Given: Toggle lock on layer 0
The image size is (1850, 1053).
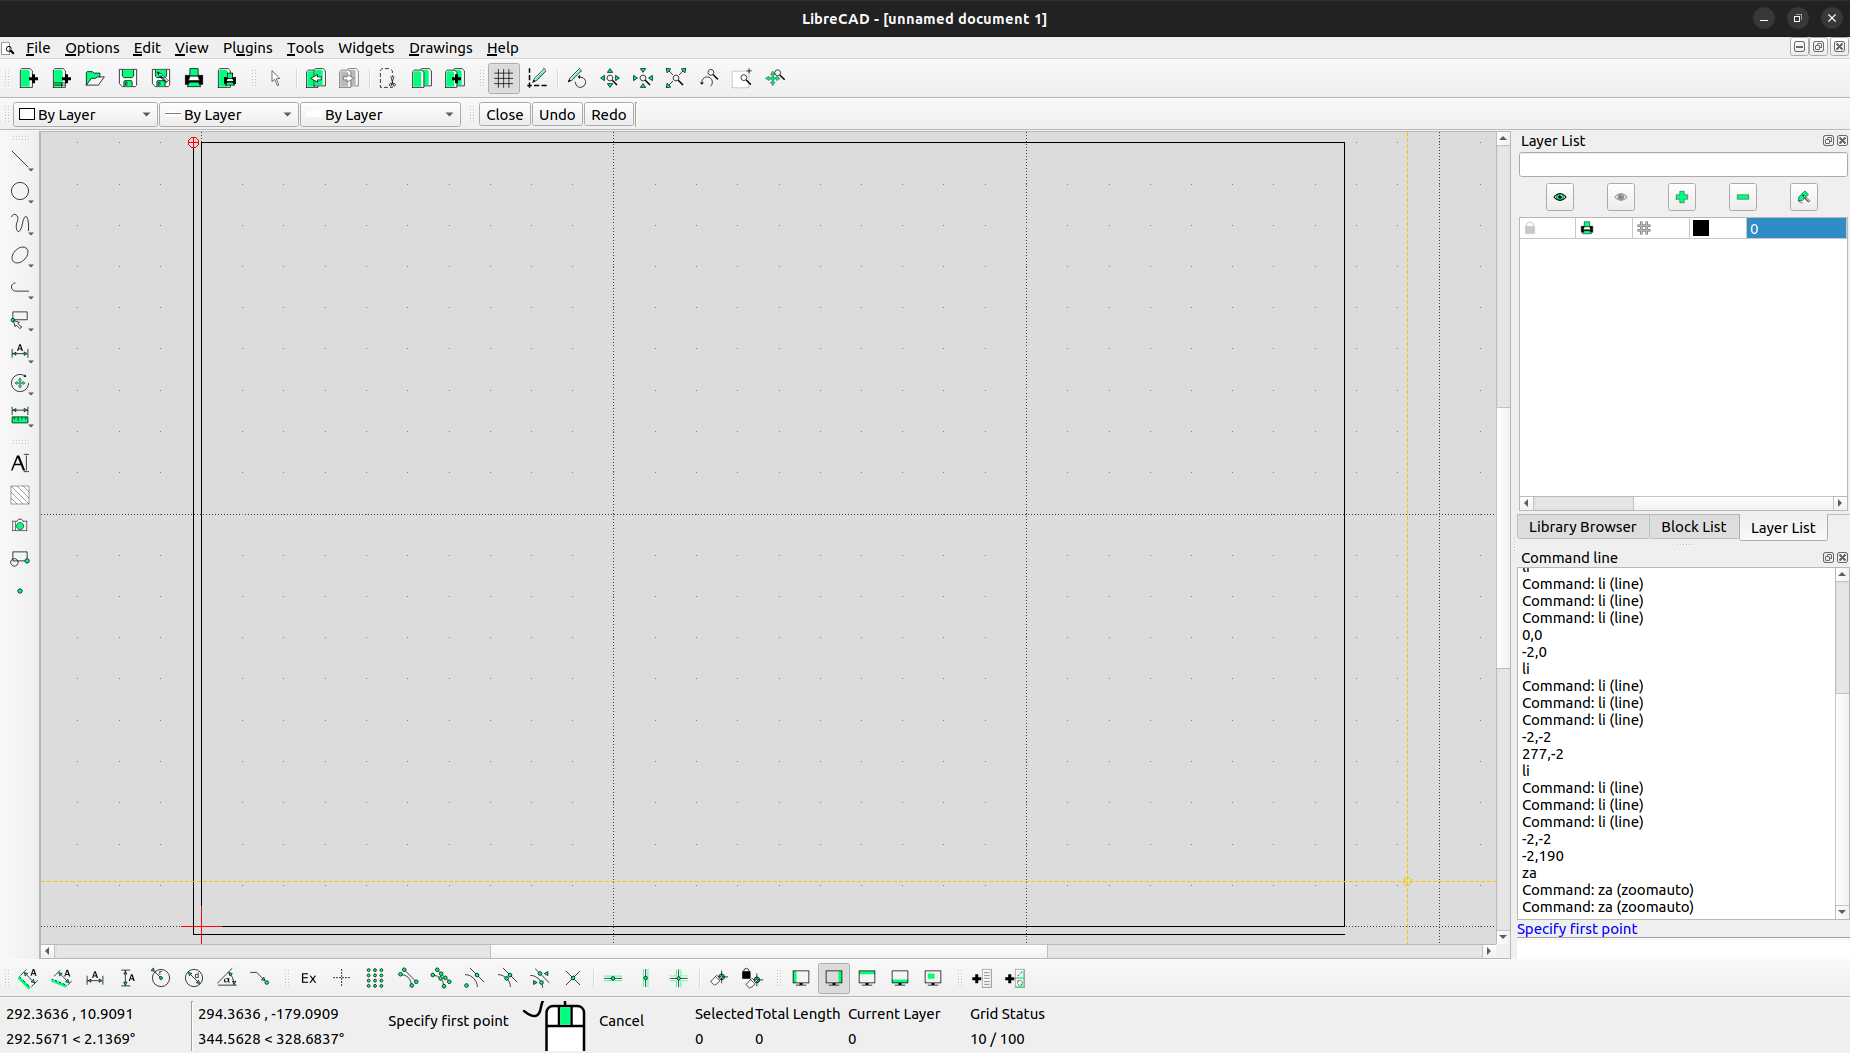Looking at the screenshot, I should [x=1530, y=229].
